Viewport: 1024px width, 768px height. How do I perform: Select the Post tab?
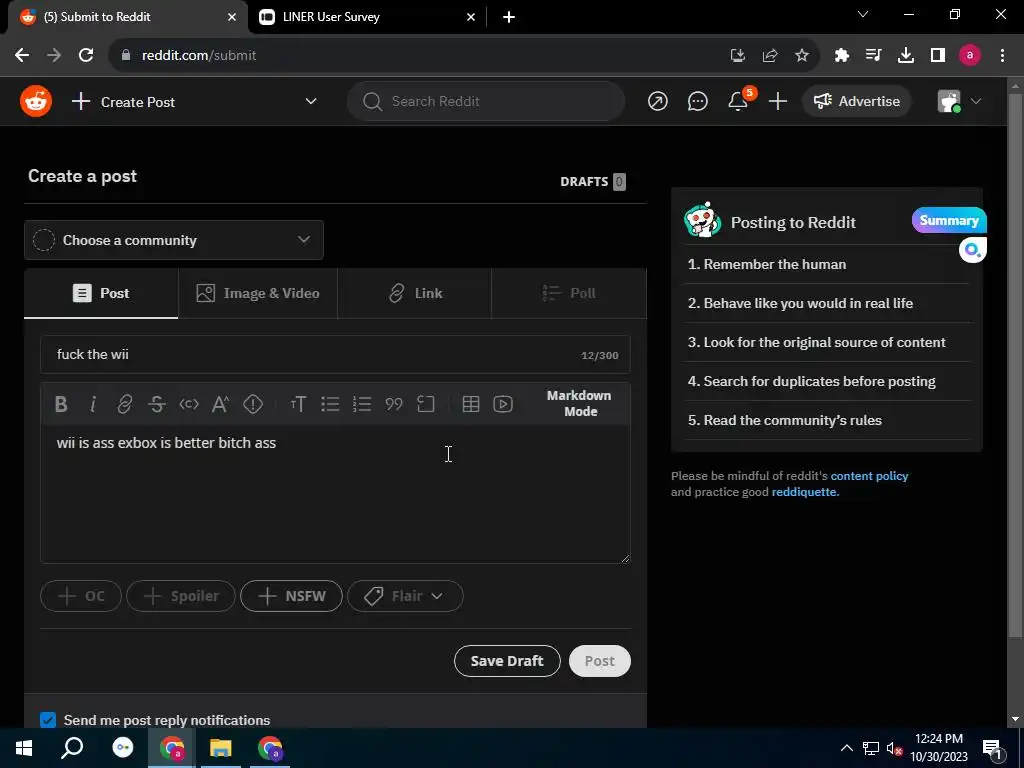[x=101, y=293]
